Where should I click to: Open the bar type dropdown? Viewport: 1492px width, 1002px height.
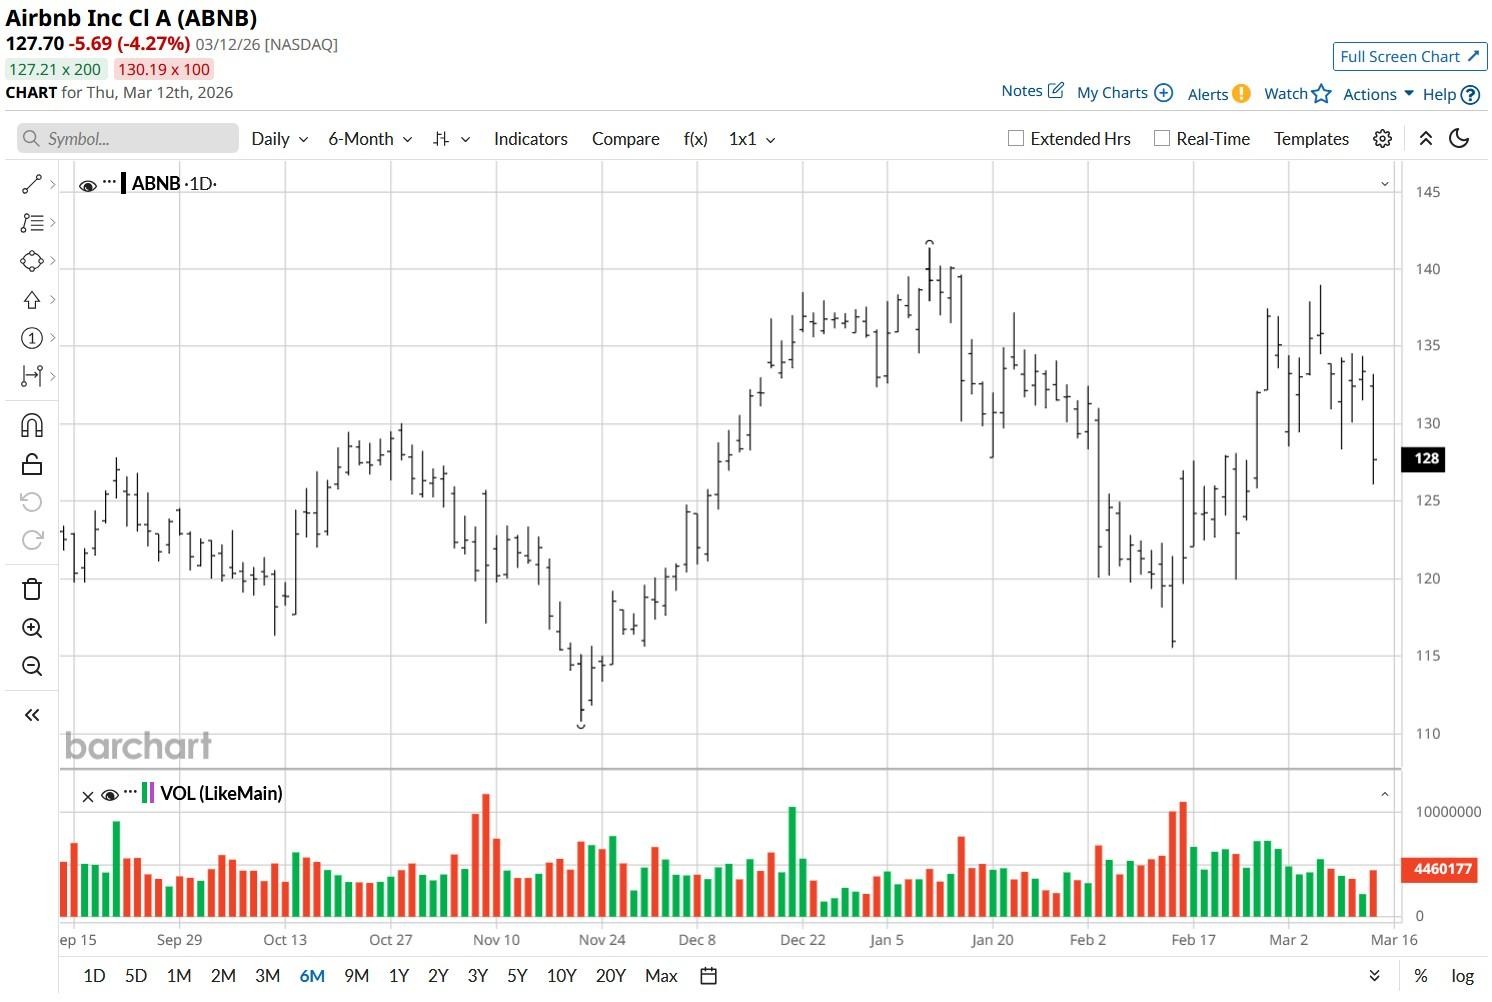451,139
